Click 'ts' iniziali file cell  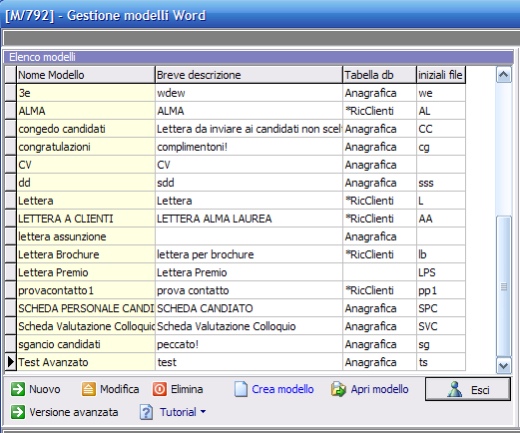click(x=441, y=362)
